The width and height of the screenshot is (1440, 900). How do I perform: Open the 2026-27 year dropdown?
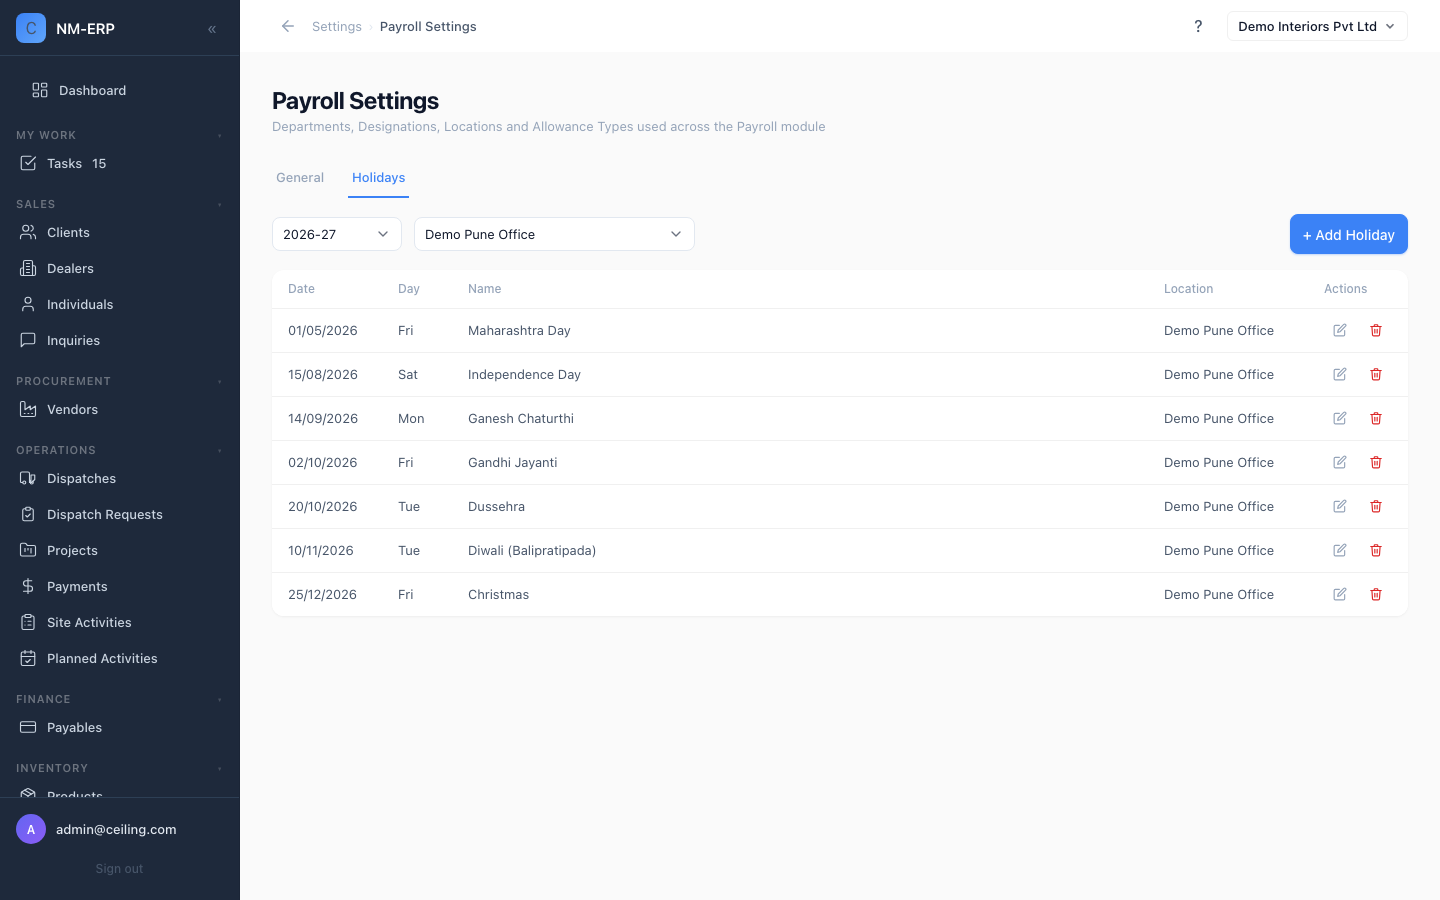click(x=337, y=234)
